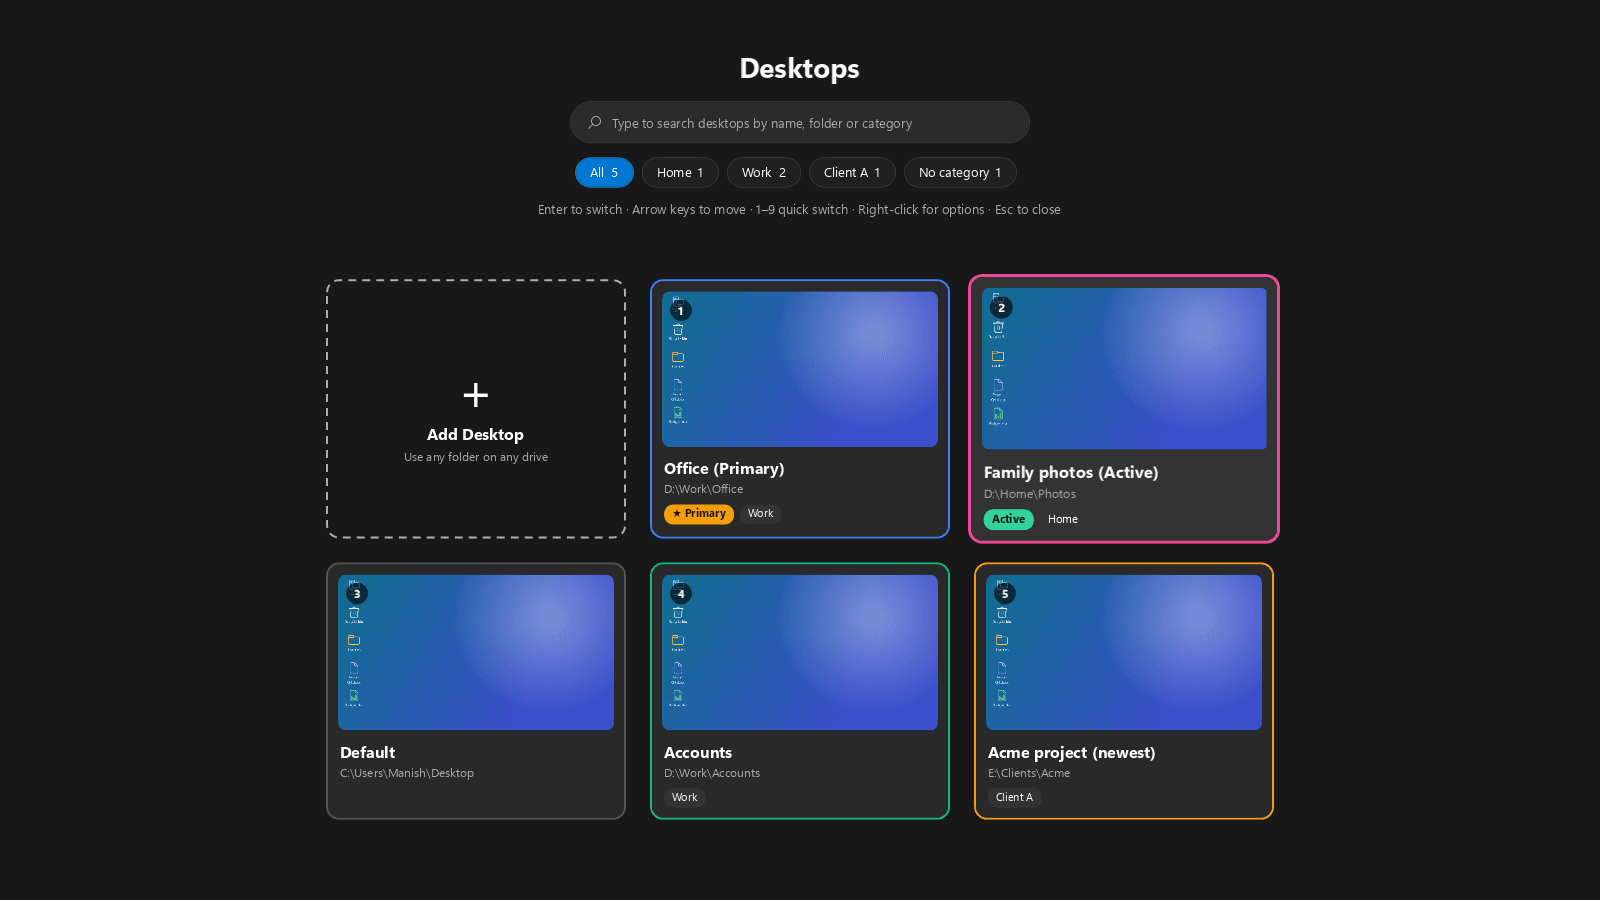Click Work tag on Office card
The height and width of the screenshot is (900, 1600).
pos(760,514)
